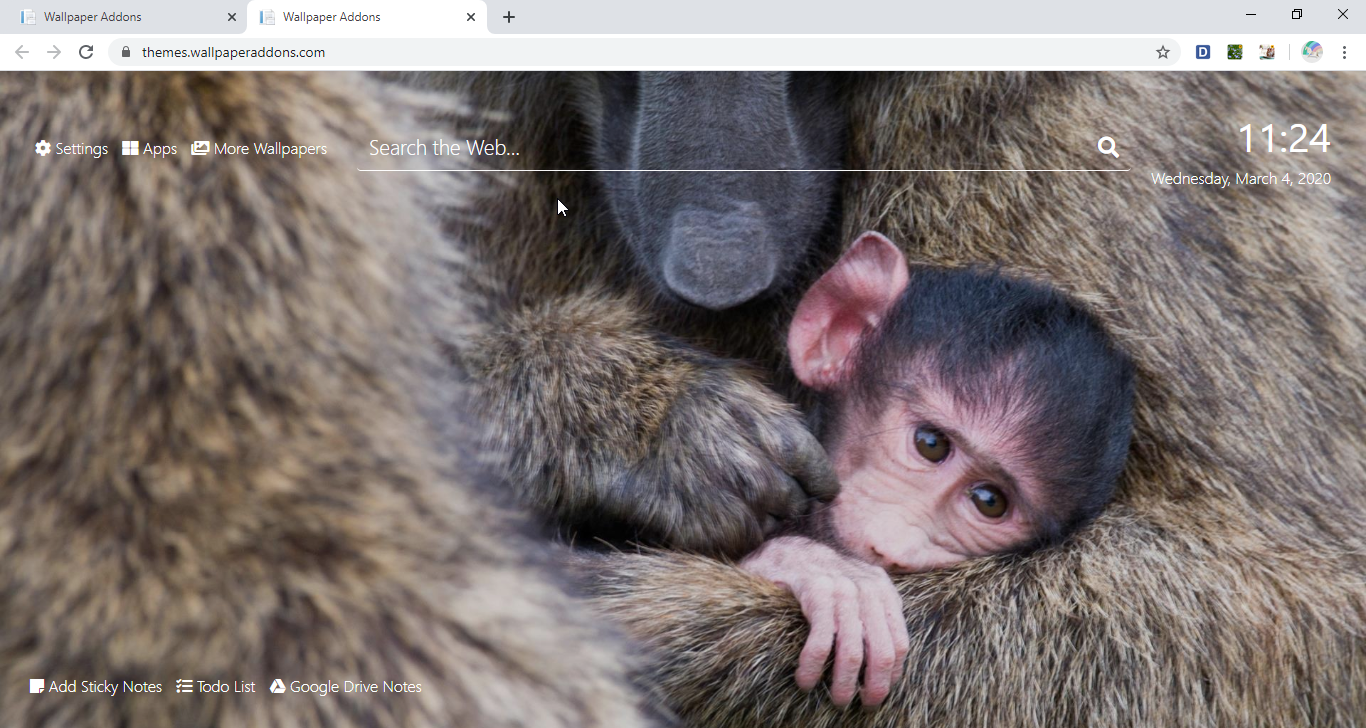Open Google Drive Notes
This screenshot has width=1366, height=728.
tap(346, 686)
